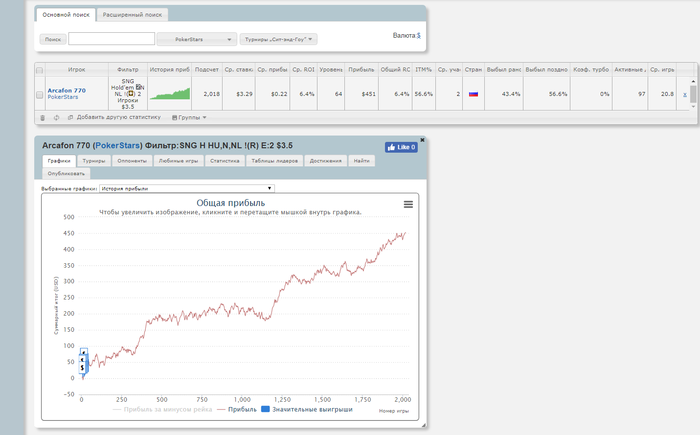This screenshot has height=435, width=700.
Task: Check the Arcafon 770 row checkbox
Action: pyautogui.click(x=39, y=95)
